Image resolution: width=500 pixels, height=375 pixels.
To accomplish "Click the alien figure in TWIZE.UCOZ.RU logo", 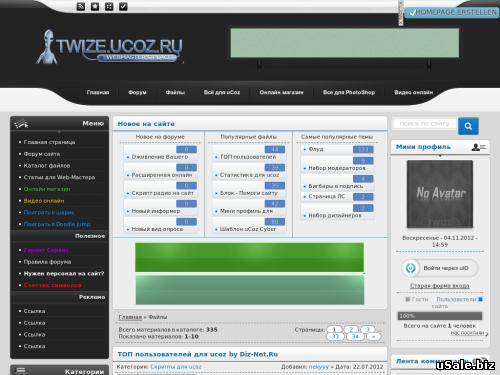I will point(47,47).
